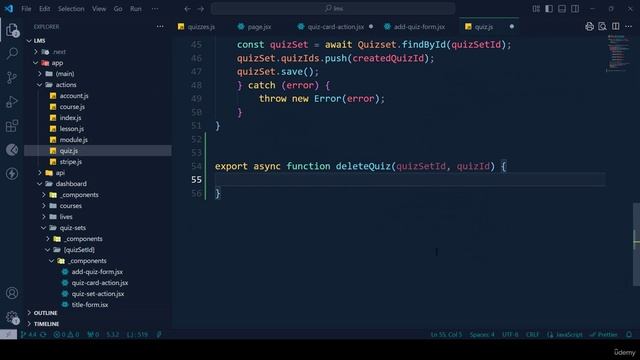Switch to the quiz-card-action.jsx tab
Screen dimensions: 640x360
(336, 27)
